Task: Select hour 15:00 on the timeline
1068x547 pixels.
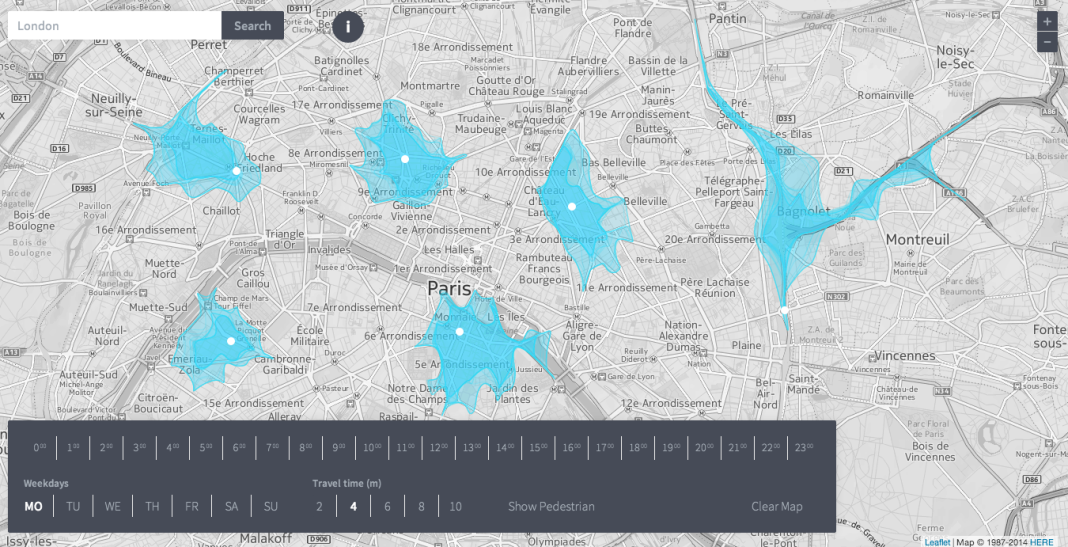Action: [539, 448]
